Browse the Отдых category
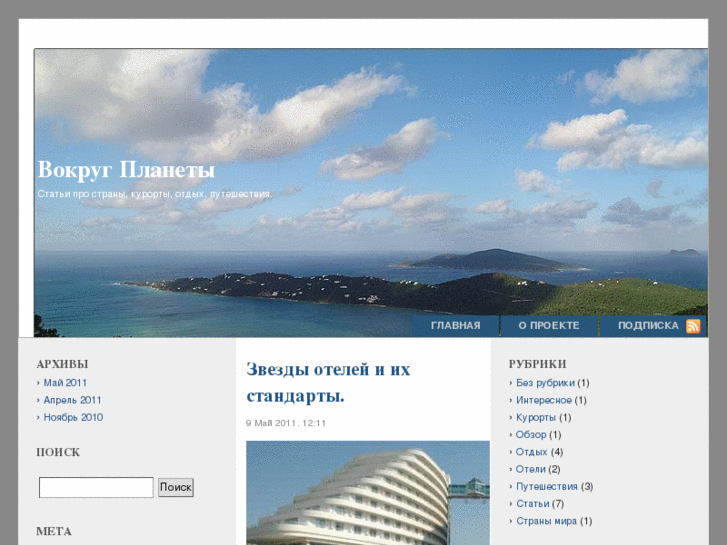727x545 pixels. pos(532,452)
